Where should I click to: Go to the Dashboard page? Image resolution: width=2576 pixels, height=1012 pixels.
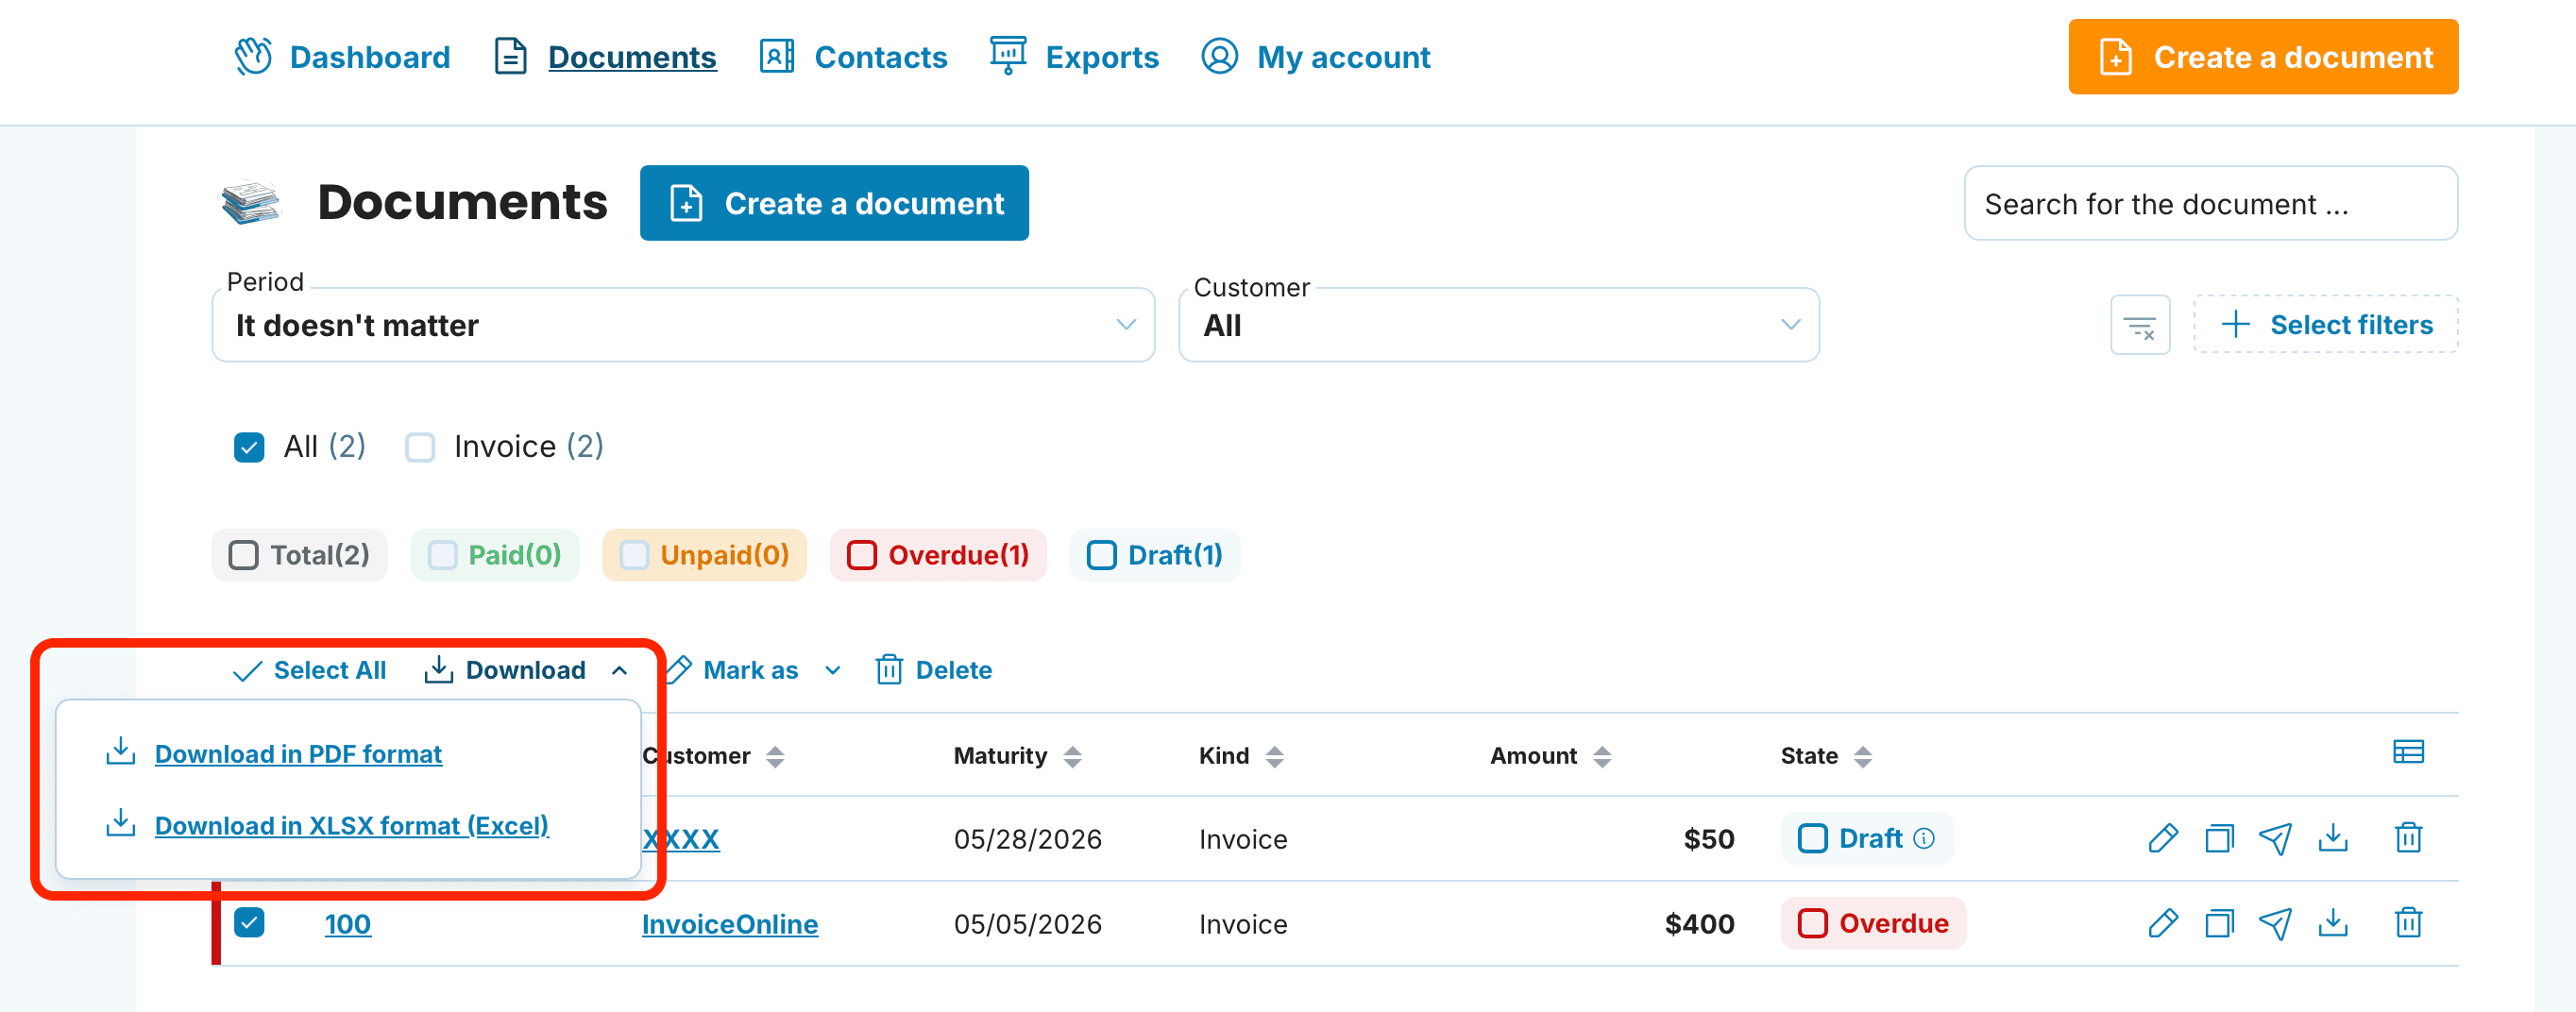click(342, 57)
